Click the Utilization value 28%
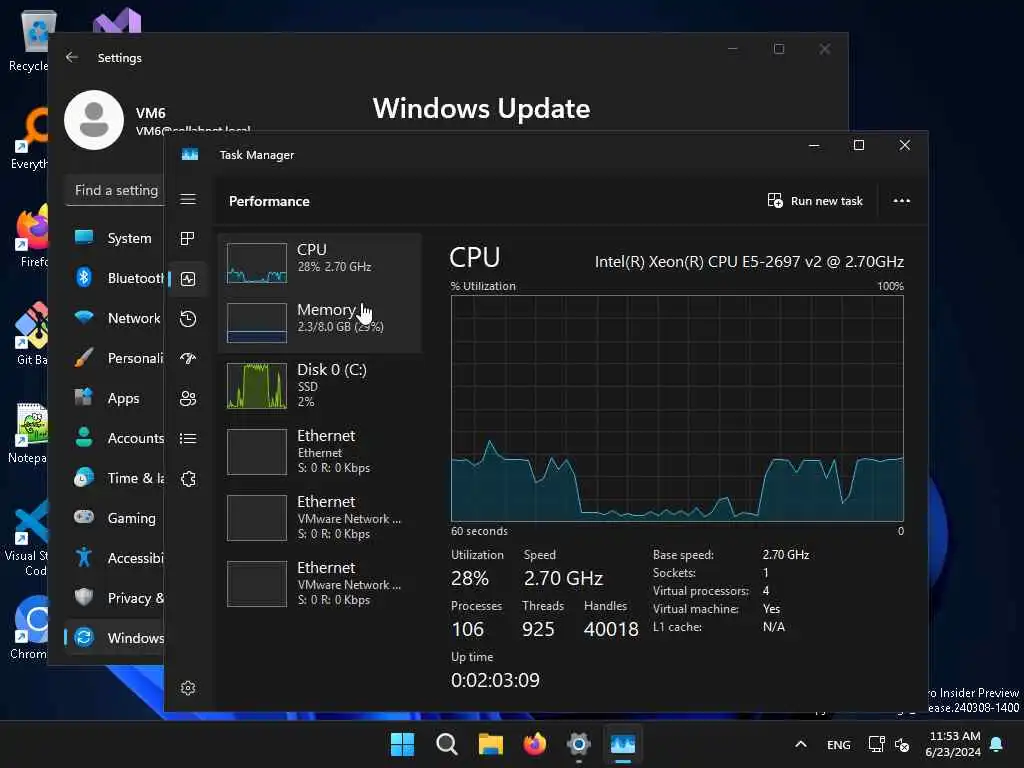The image size is (1024, 768). click(x=470, y=578)
